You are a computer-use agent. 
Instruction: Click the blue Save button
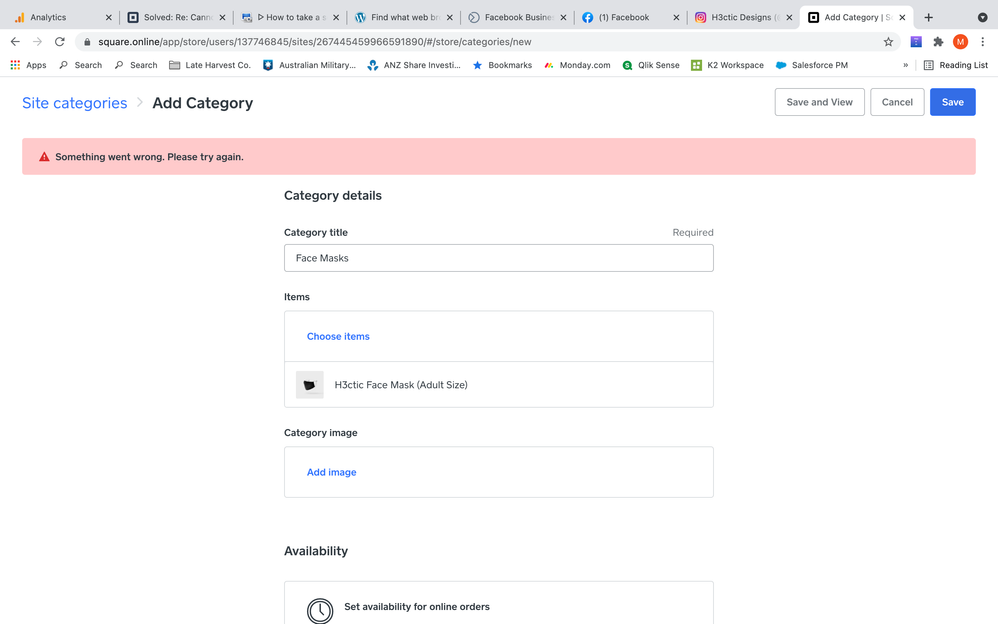coord(952,102)
